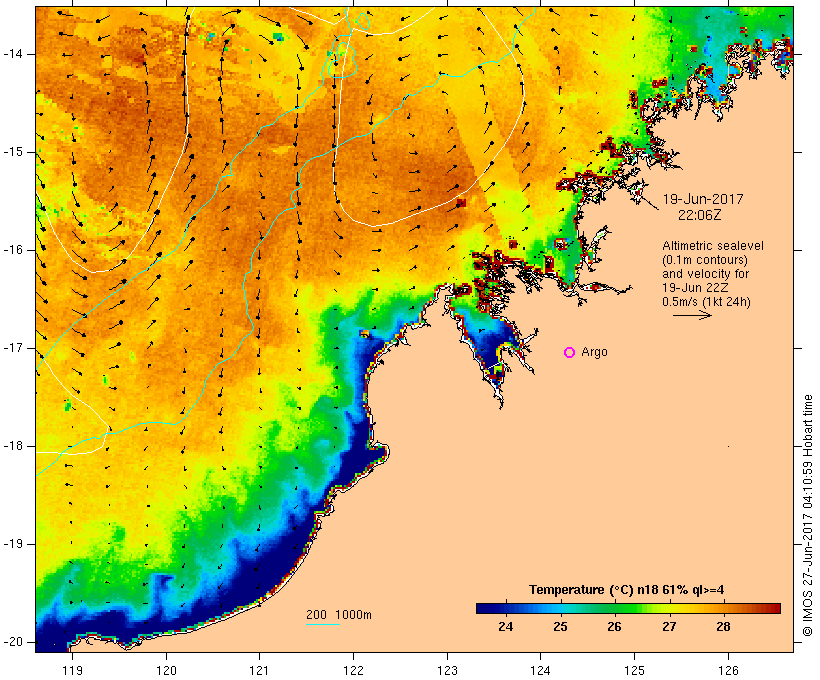Click the '200' bathymetry legend label
The image size is (820, 680).
click(316, 615)
